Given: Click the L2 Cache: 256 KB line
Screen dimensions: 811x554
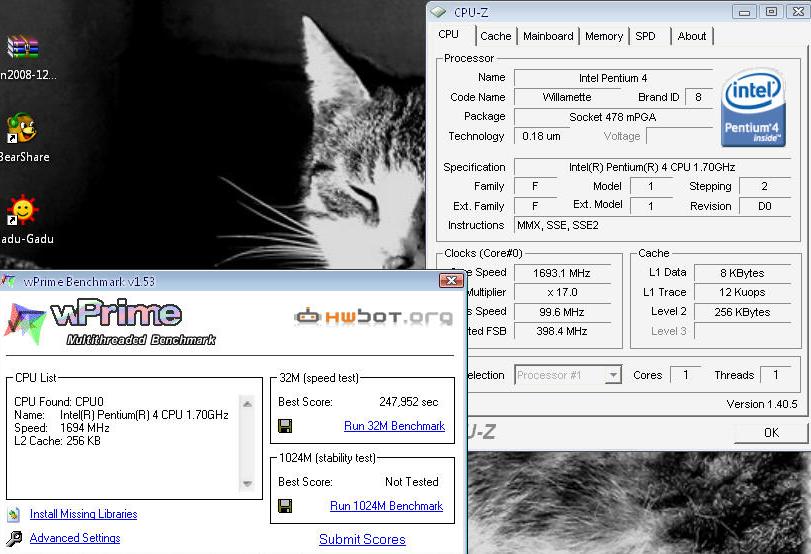Looking at the screenshot, I should click(57, 441).
